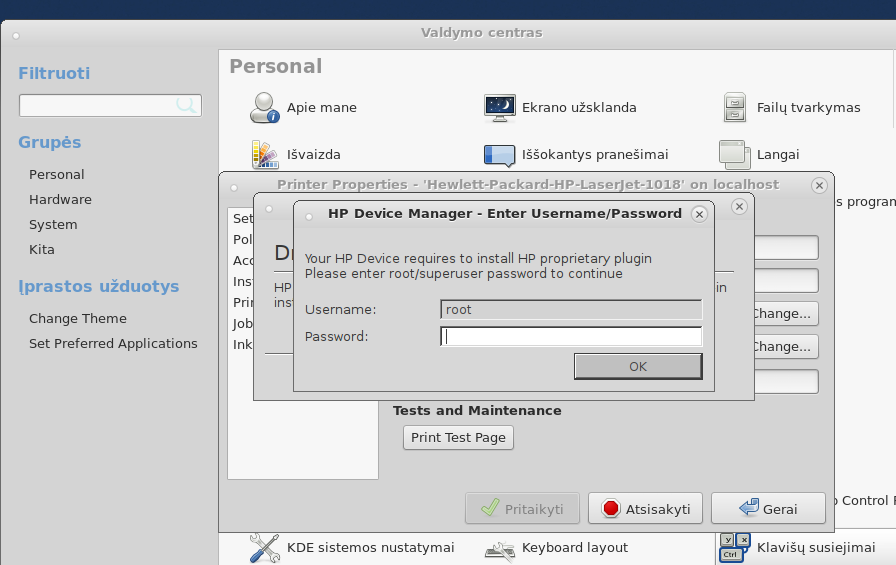Select Kita group in sidebar
This screenshot has height=565, width=896.
click(x=42, y=250)
